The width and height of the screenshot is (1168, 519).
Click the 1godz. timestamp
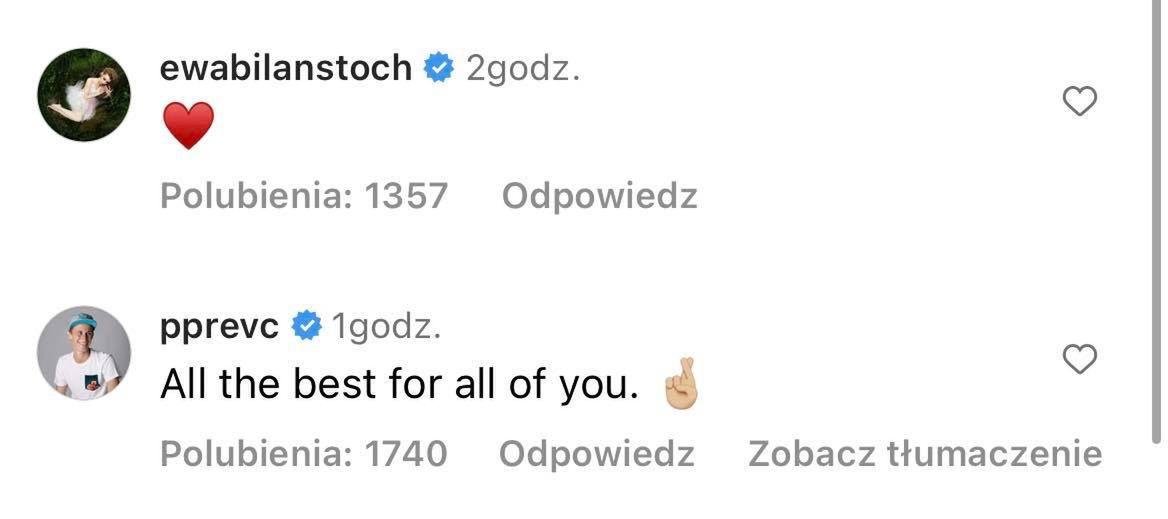pyautogui.click(x=386, y=327)
